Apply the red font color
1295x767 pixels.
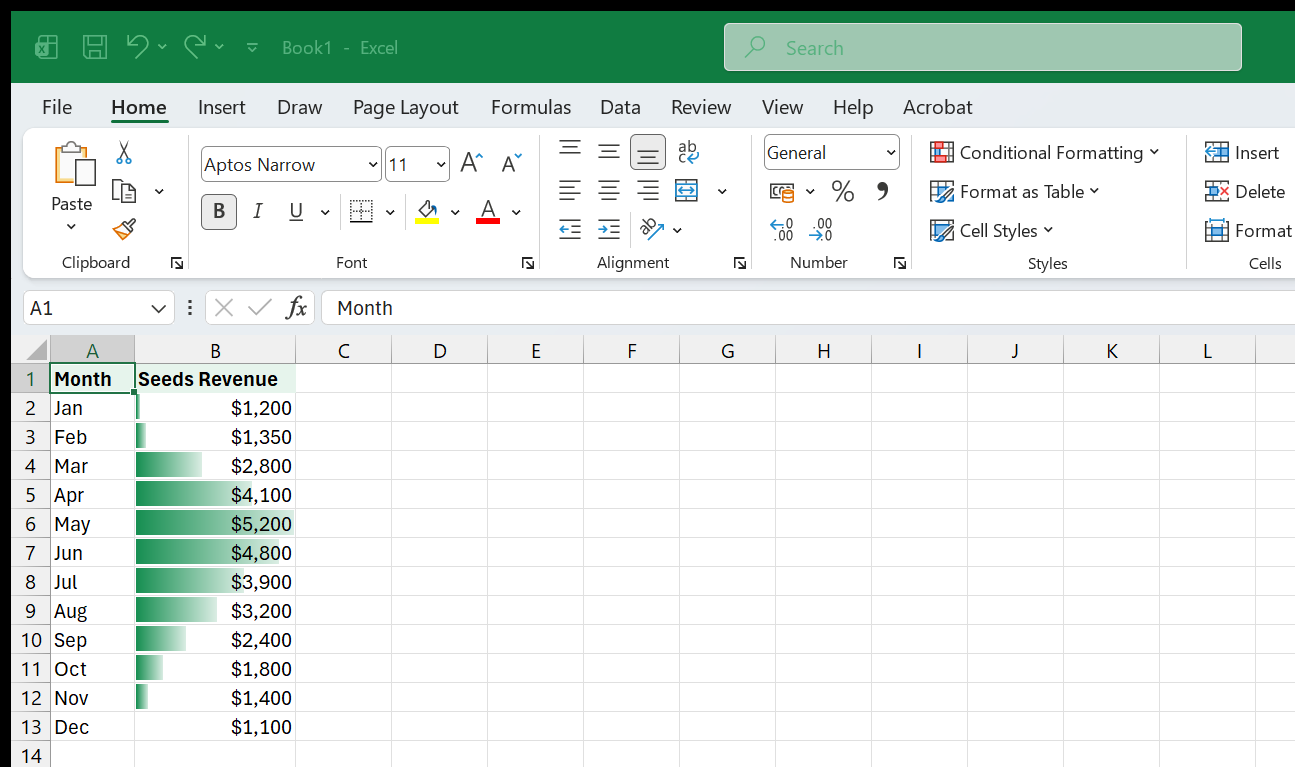(x=488, y=212)
